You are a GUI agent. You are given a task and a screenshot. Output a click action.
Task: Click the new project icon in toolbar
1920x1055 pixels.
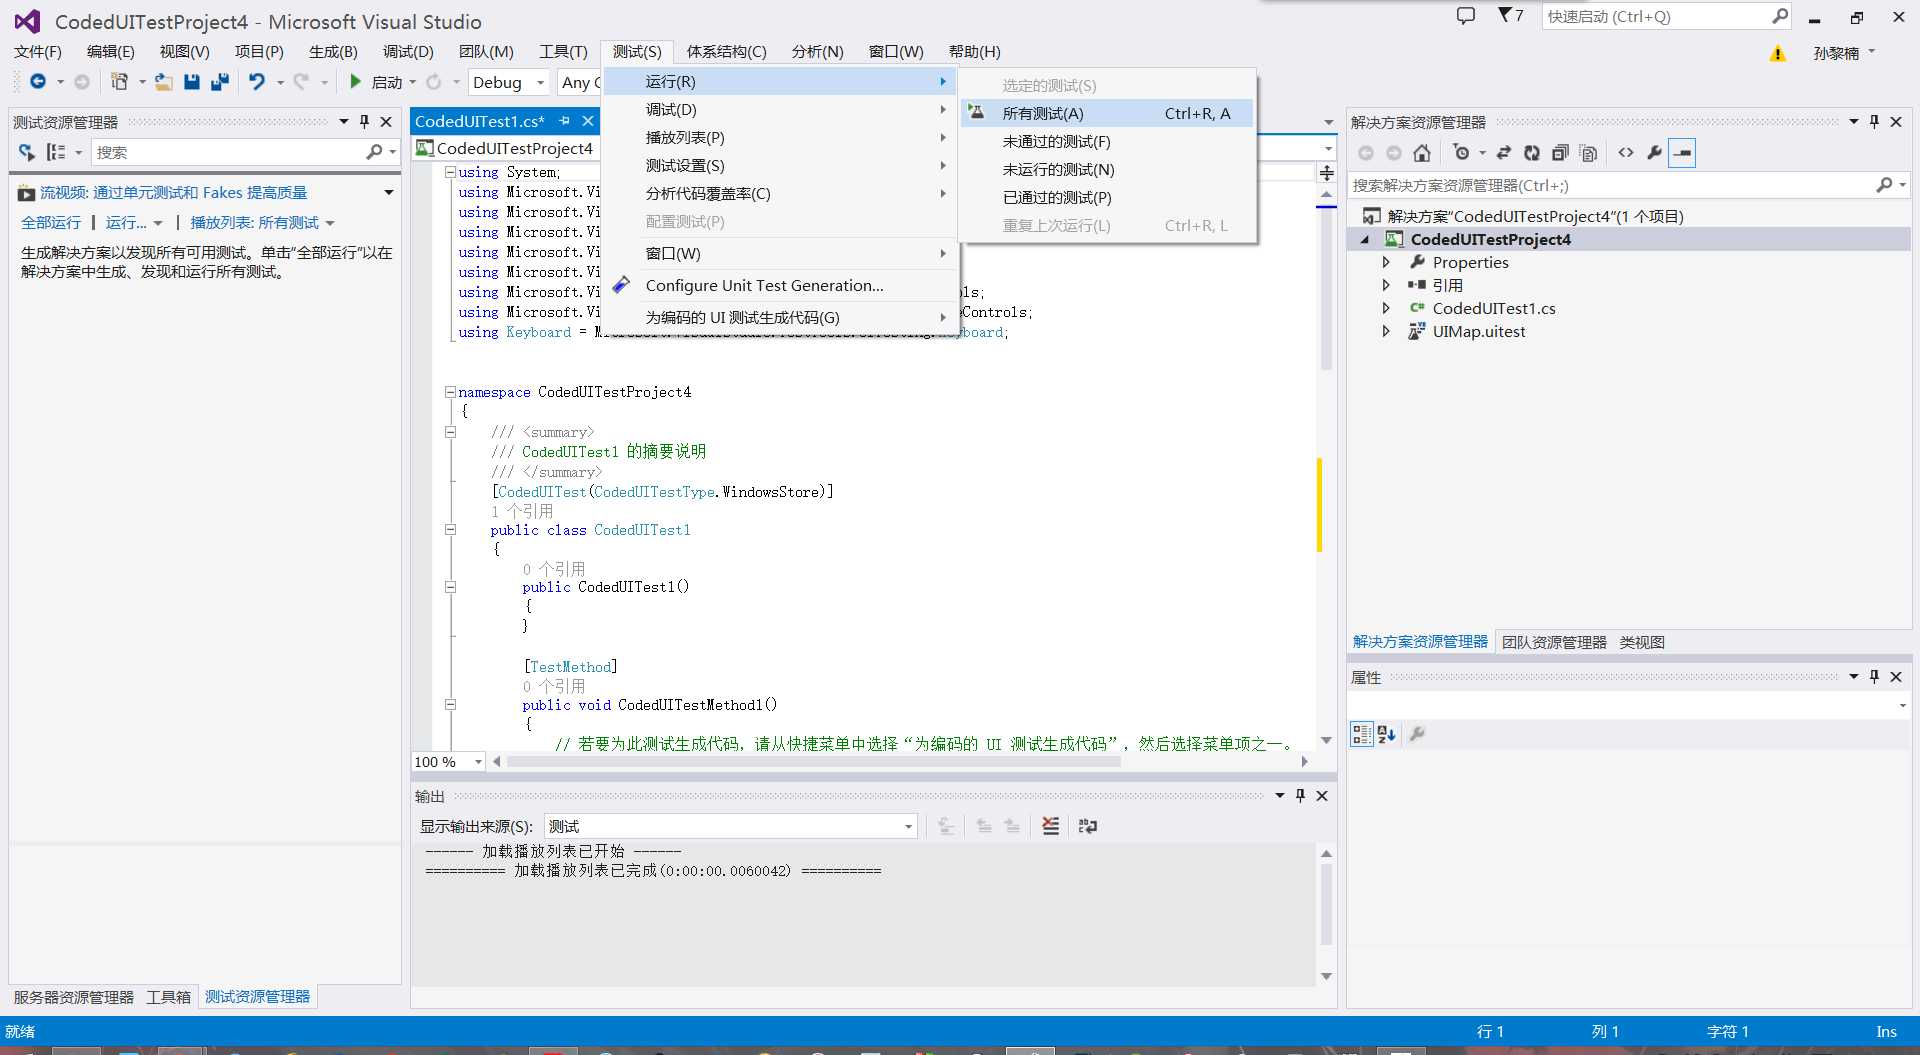[119, 82]
